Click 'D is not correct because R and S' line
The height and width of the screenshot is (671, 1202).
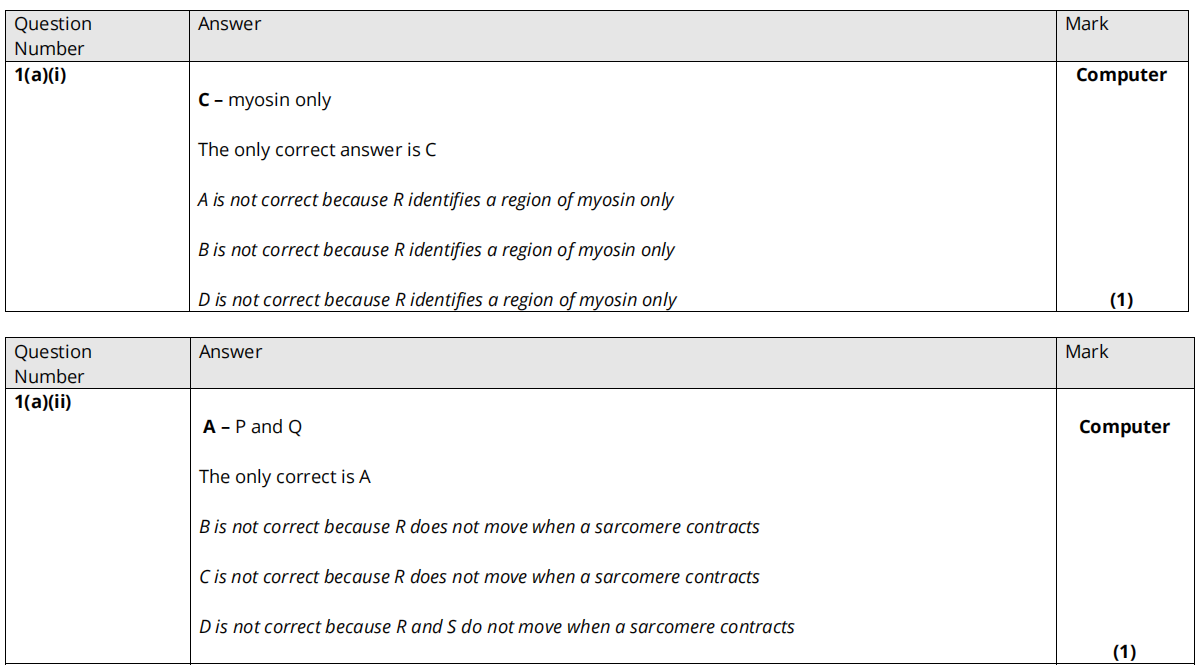[497, 627]
